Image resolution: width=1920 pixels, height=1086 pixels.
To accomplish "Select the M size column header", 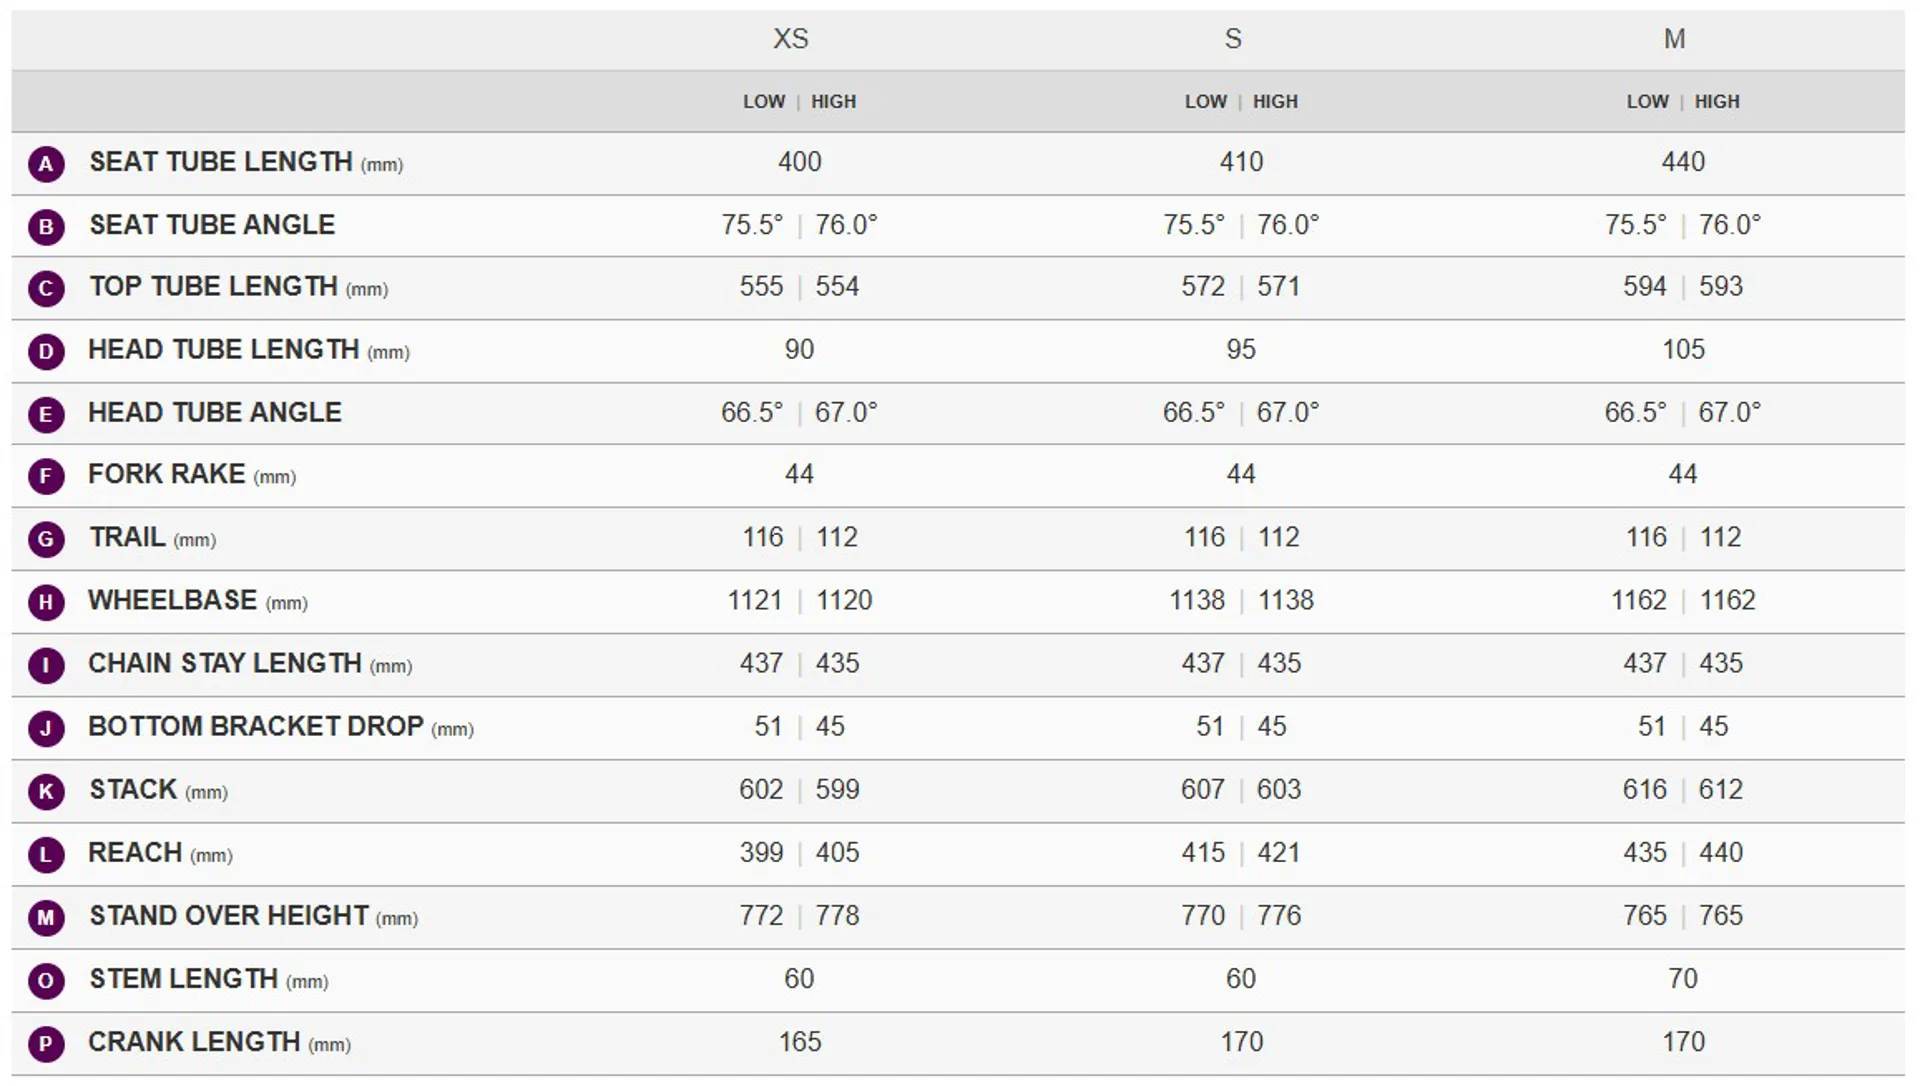I will coord(1674,39).
